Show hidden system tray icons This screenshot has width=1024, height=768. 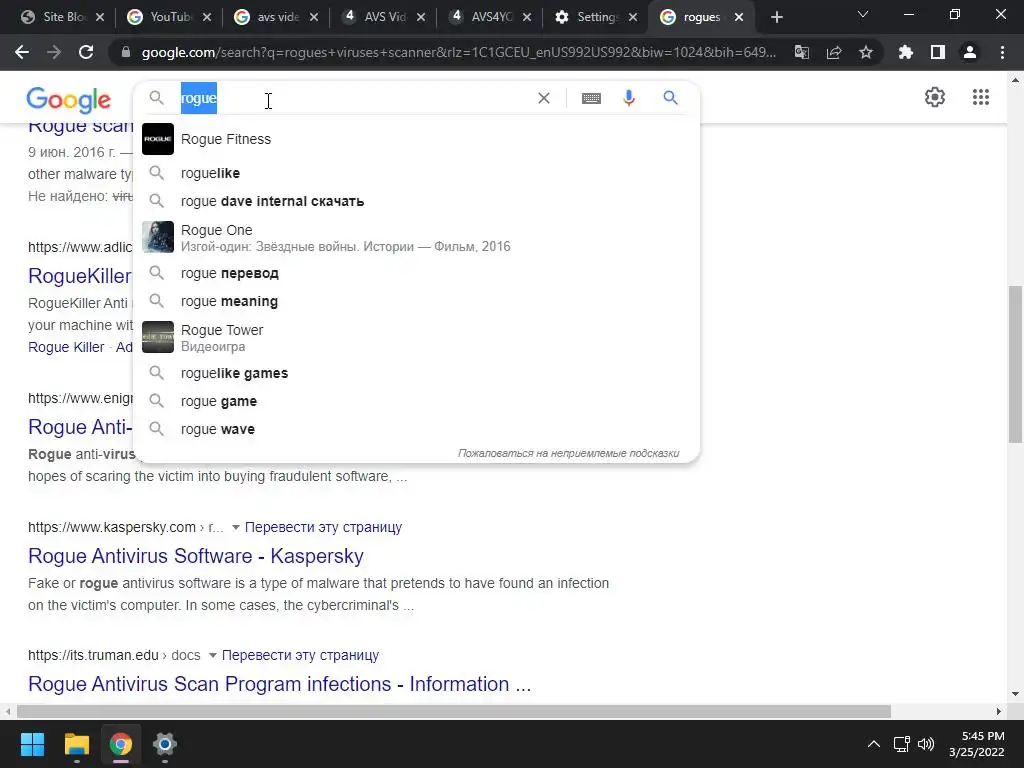pyautogui.click(x=873, y=744)
